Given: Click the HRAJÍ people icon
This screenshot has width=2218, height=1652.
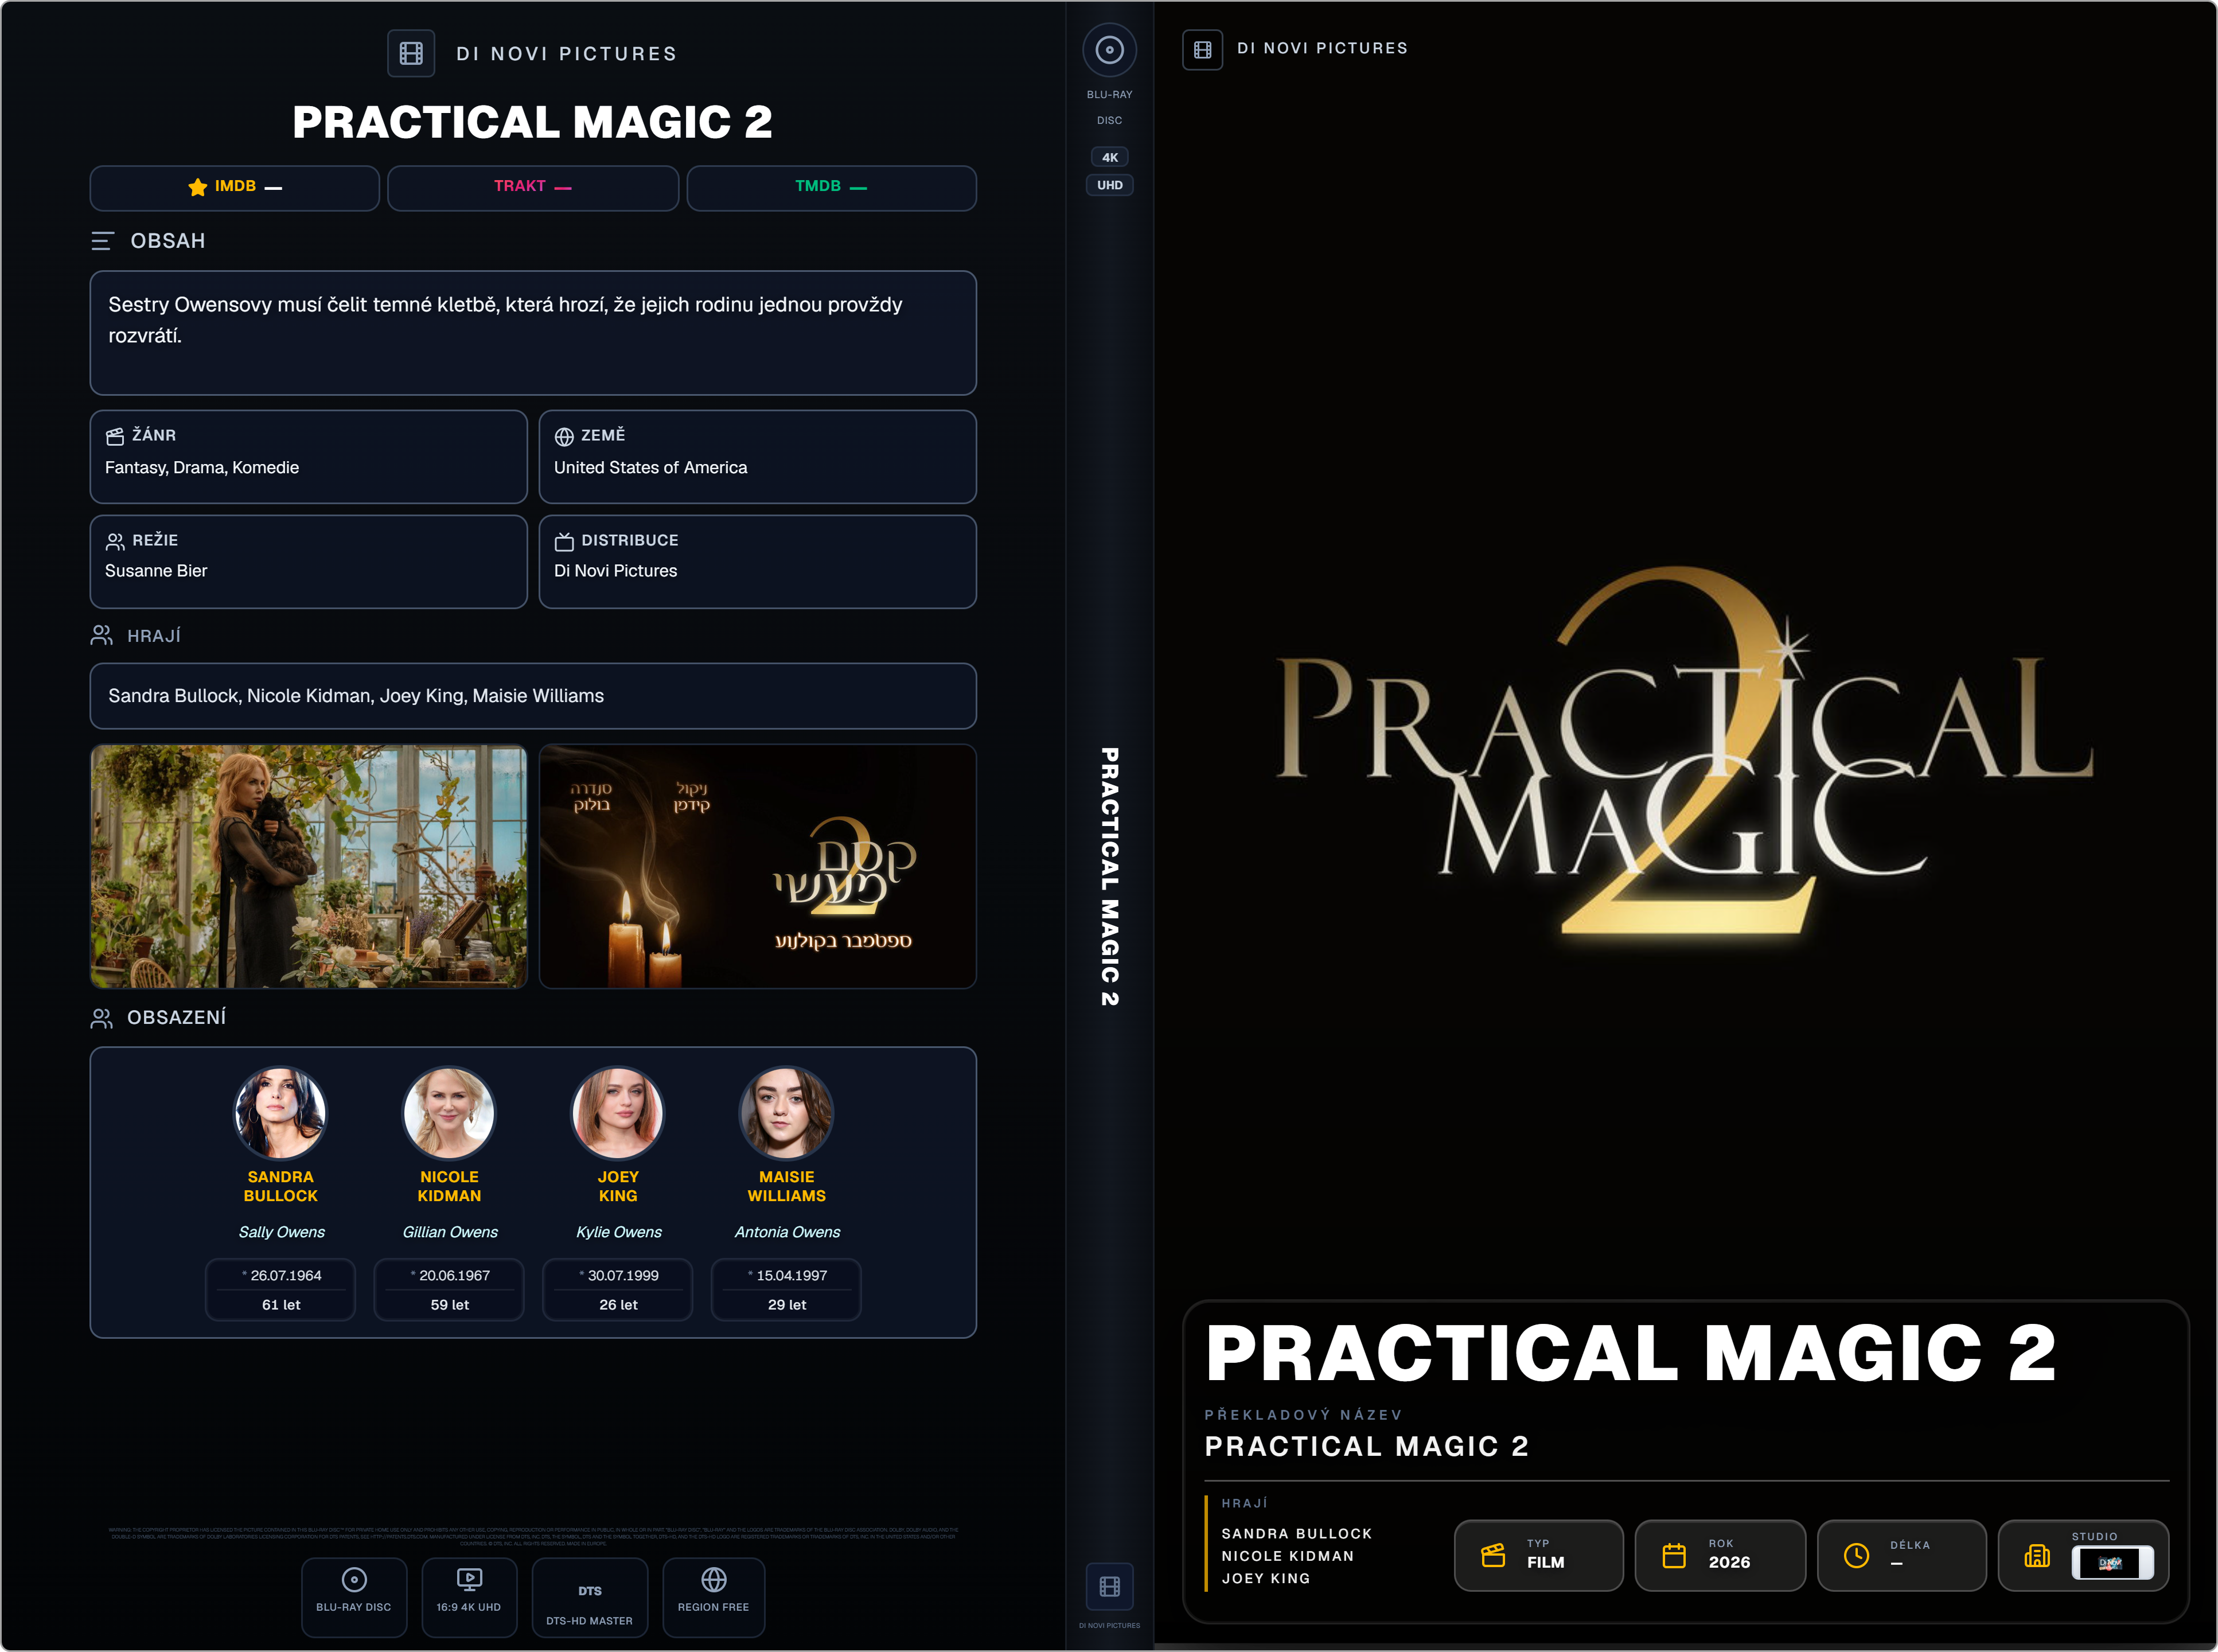Looking at the screenshot, I should click(102, 636).
